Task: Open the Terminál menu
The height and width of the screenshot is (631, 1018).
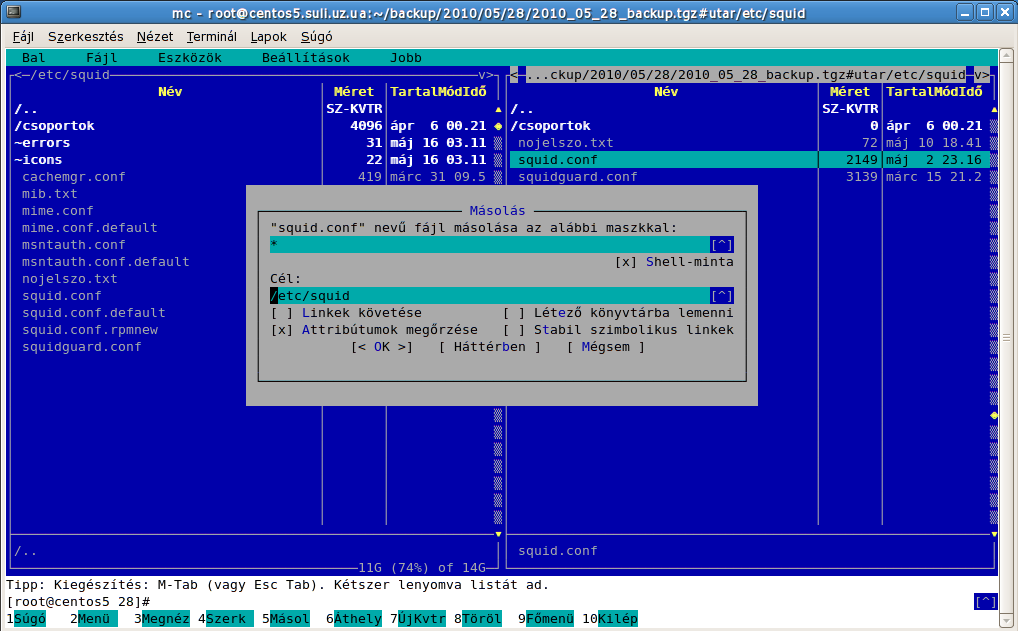Action: point(211,36)
